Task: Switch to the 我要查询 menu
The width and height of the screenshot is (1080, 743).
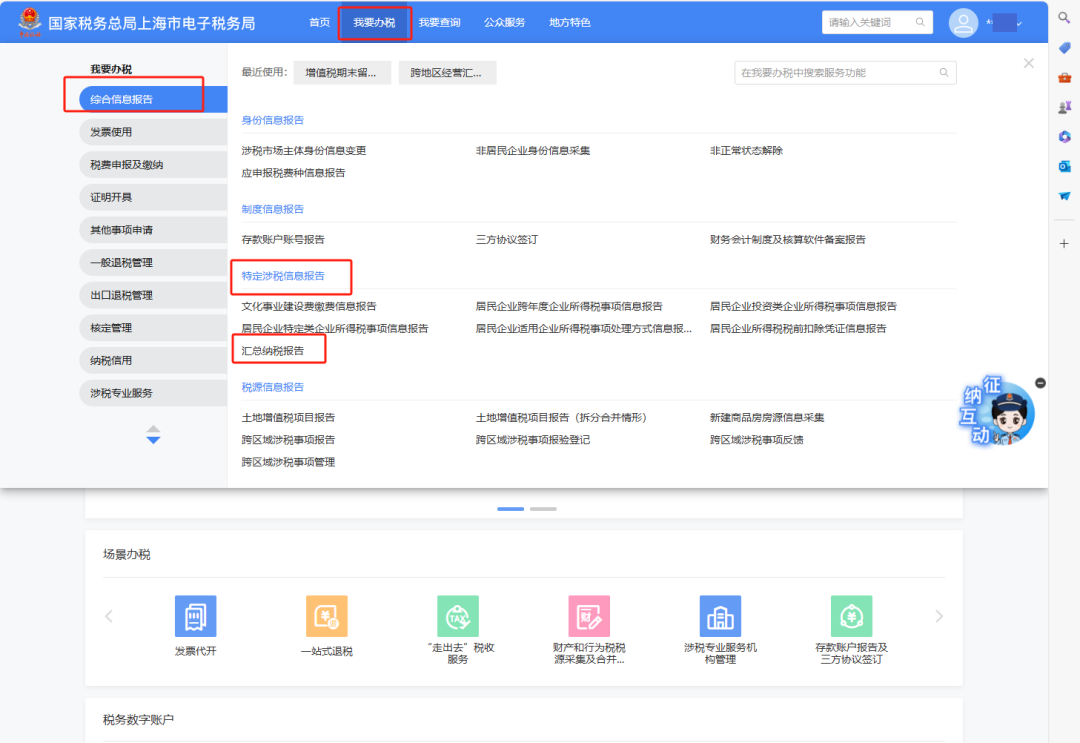Action: pyautogui.click(x=441, y=21)
